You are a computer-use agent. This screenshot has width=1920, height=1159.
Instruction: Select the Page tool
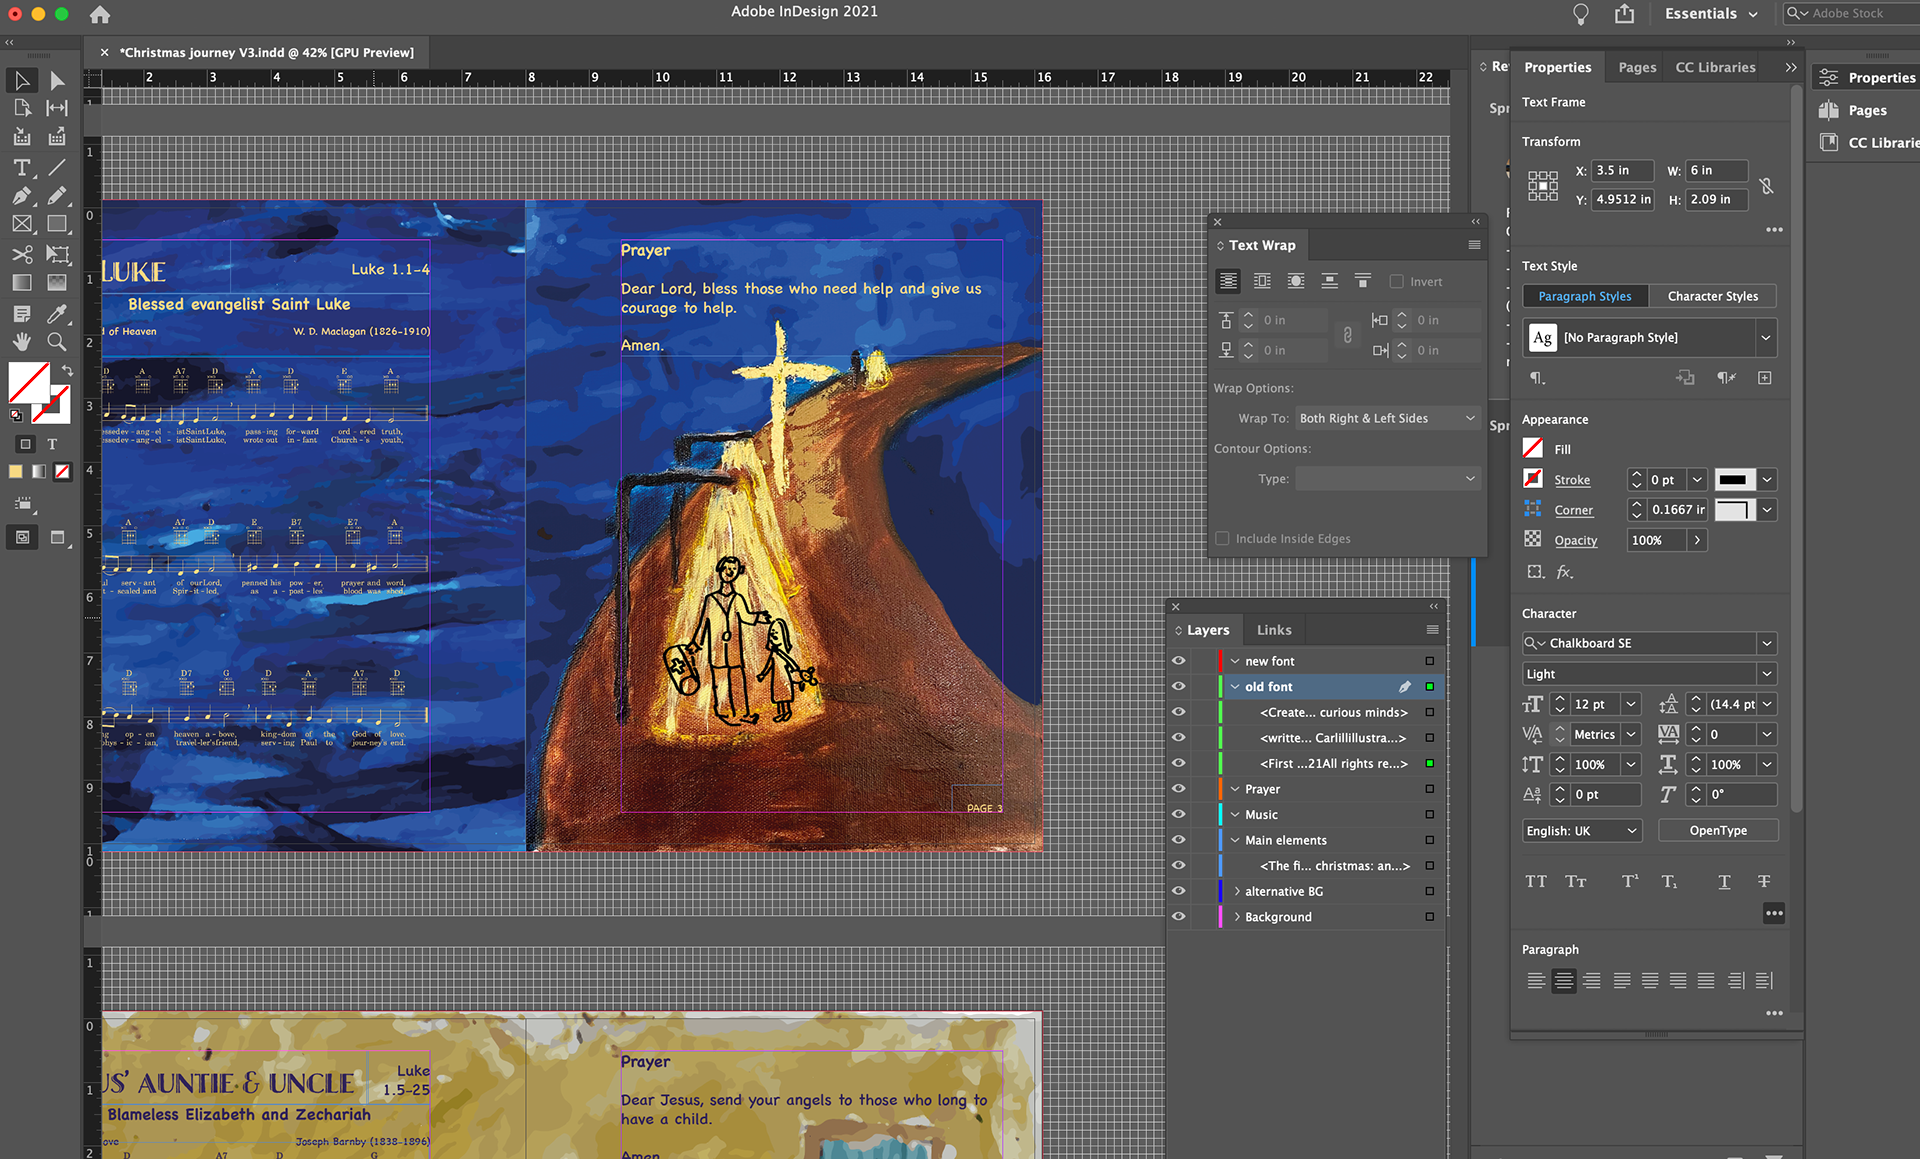(x=22, y=108)
